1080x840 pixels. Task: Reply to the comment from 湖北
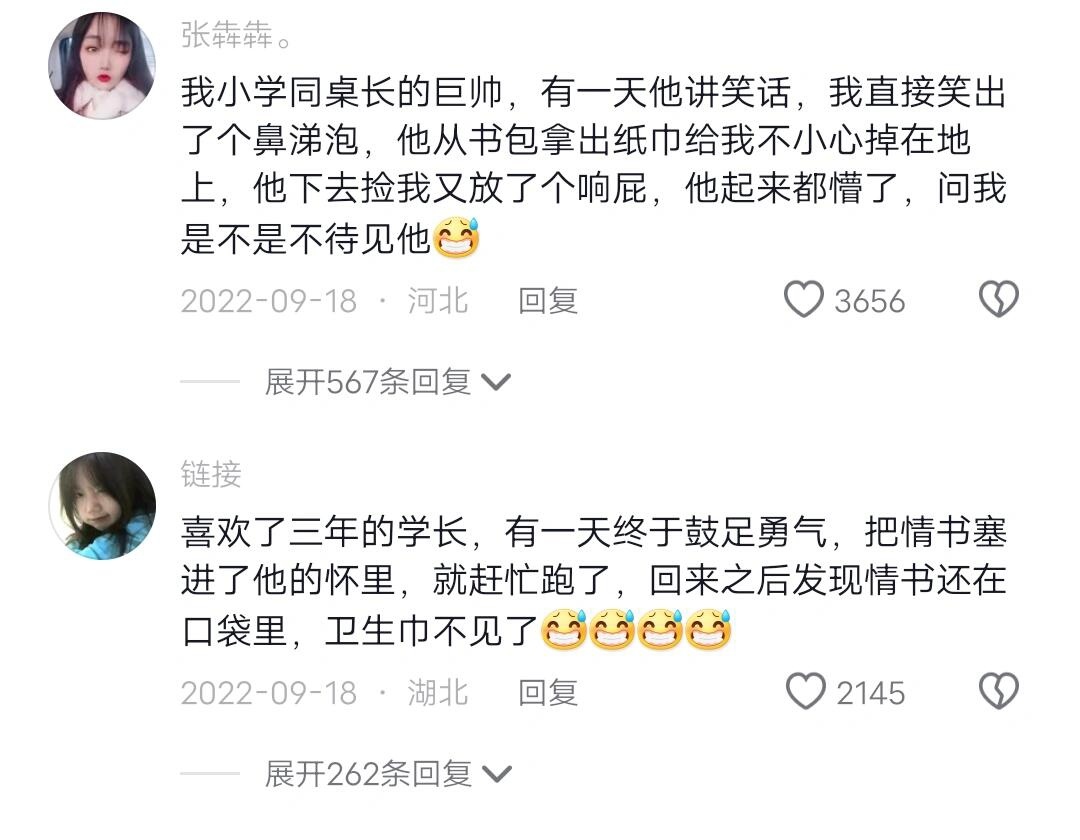[548, 693]
